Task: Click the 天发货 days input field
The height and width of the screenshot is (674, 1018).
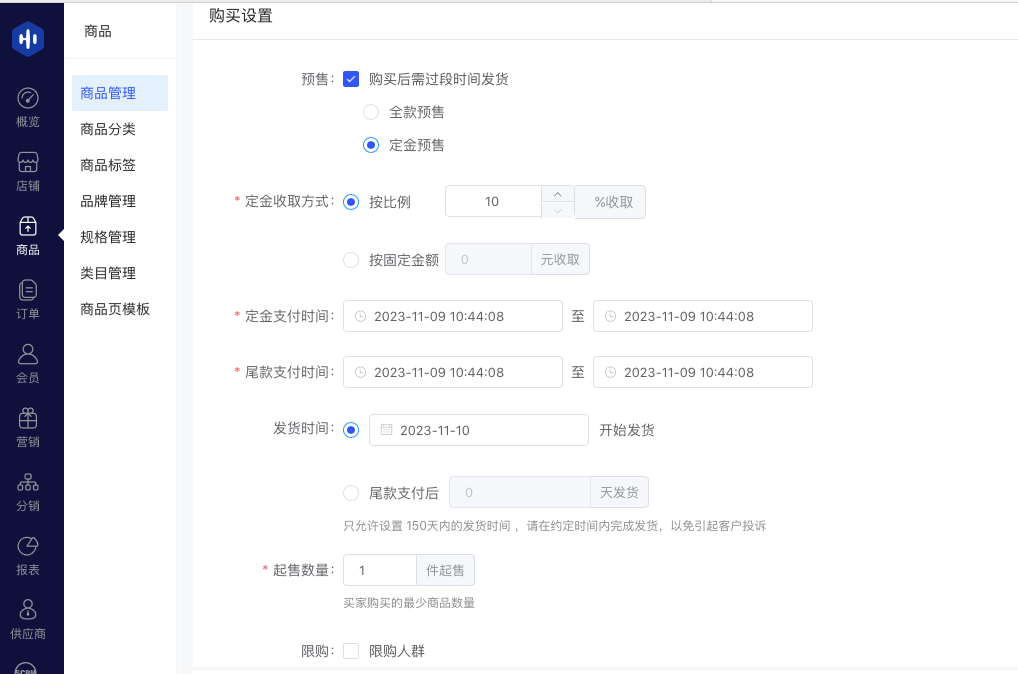Action: pyautogui.click(x=520, y=492)
